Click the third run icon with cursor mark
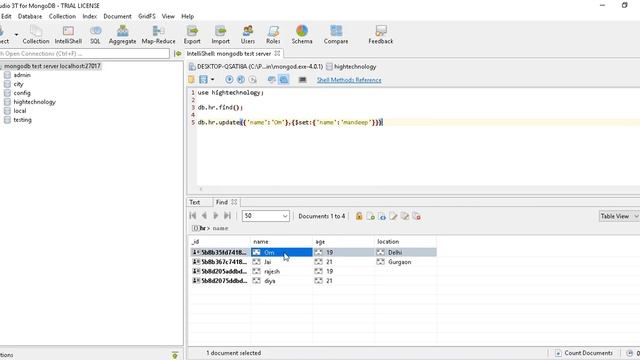Viewport: 640px width, 360px height. [x=253, y=80]
